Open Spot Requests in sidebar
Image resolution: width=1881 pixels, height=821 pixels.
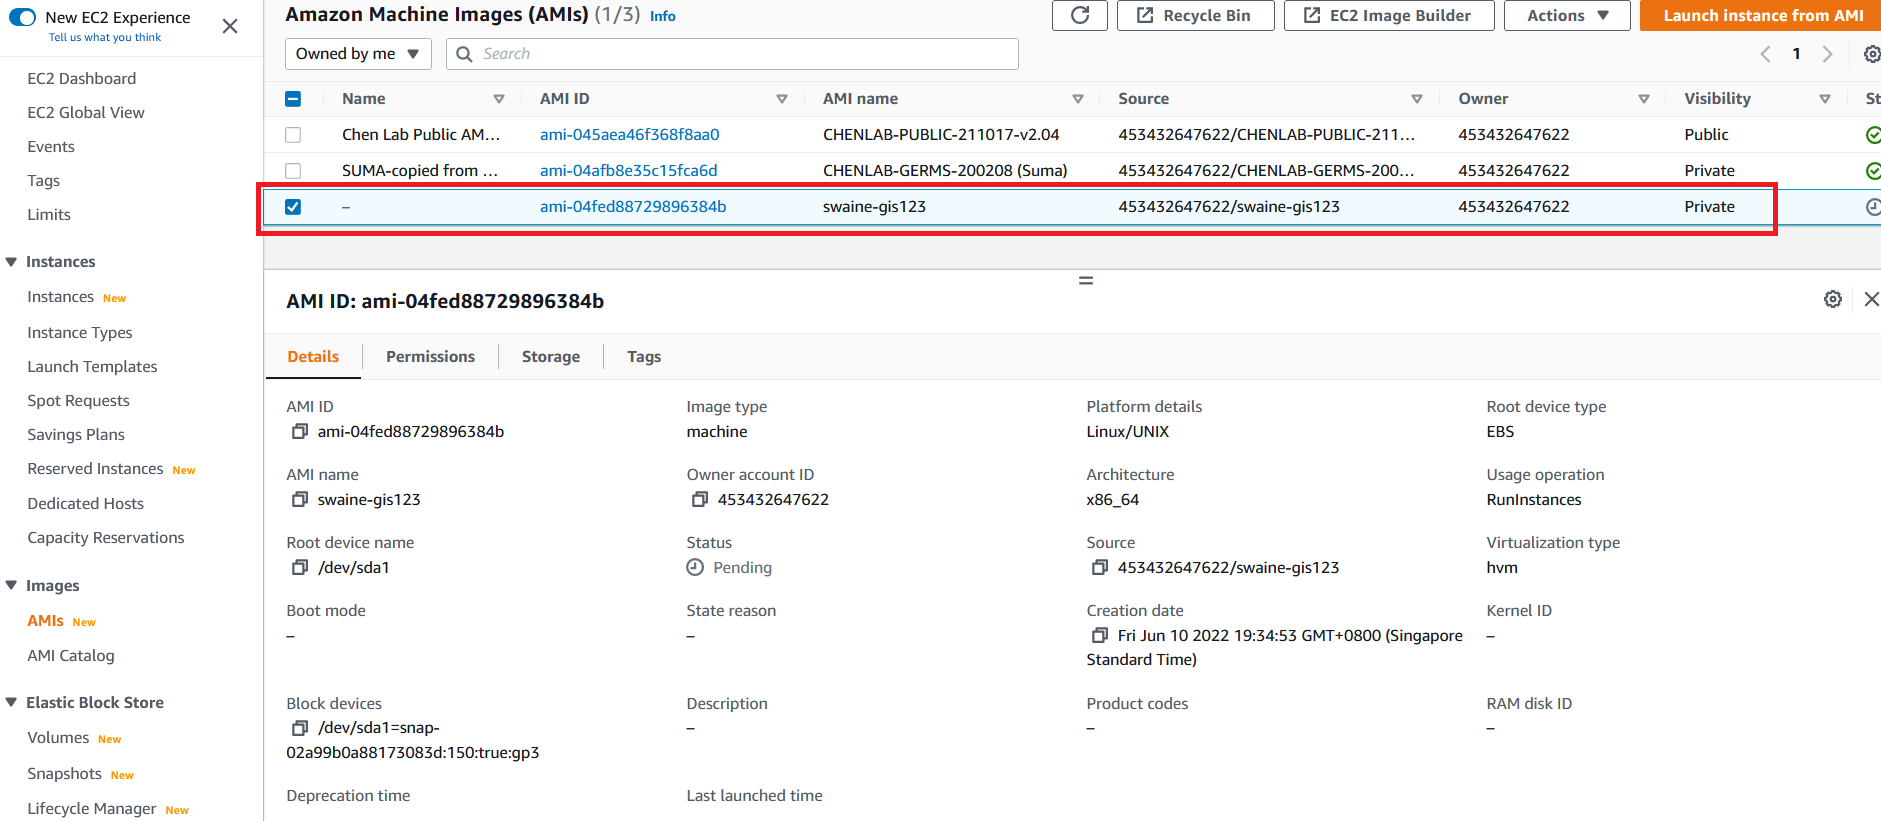coord(78,401)
